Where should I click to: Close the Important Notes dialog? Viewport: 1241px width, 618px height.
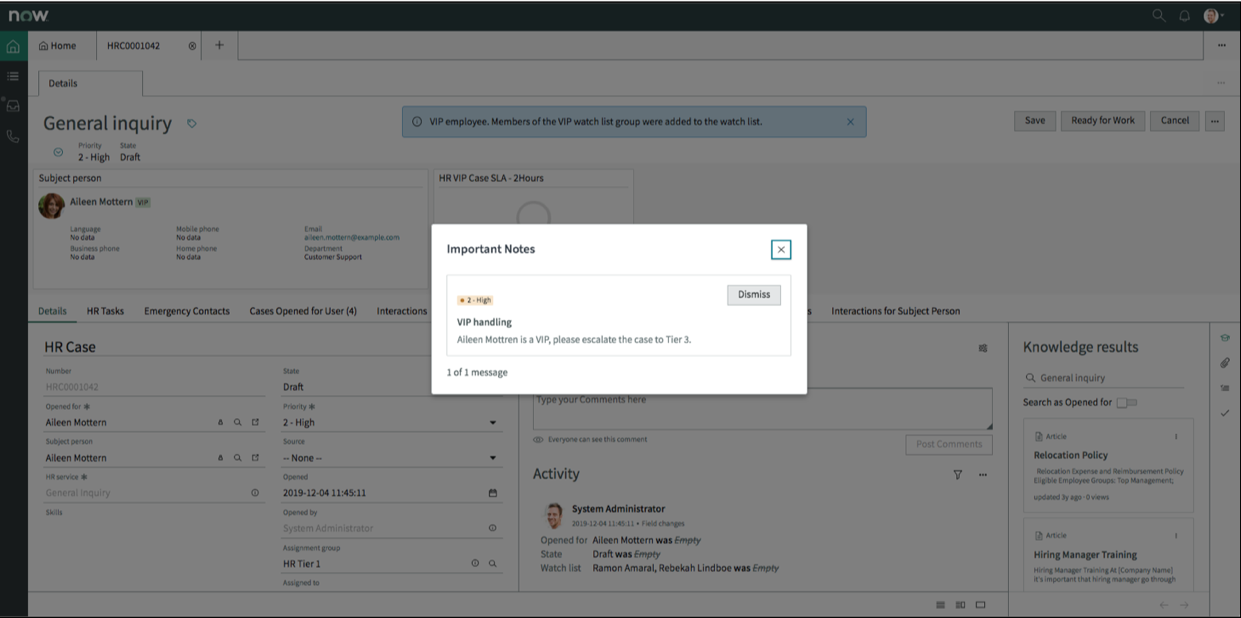pos(781,249)
